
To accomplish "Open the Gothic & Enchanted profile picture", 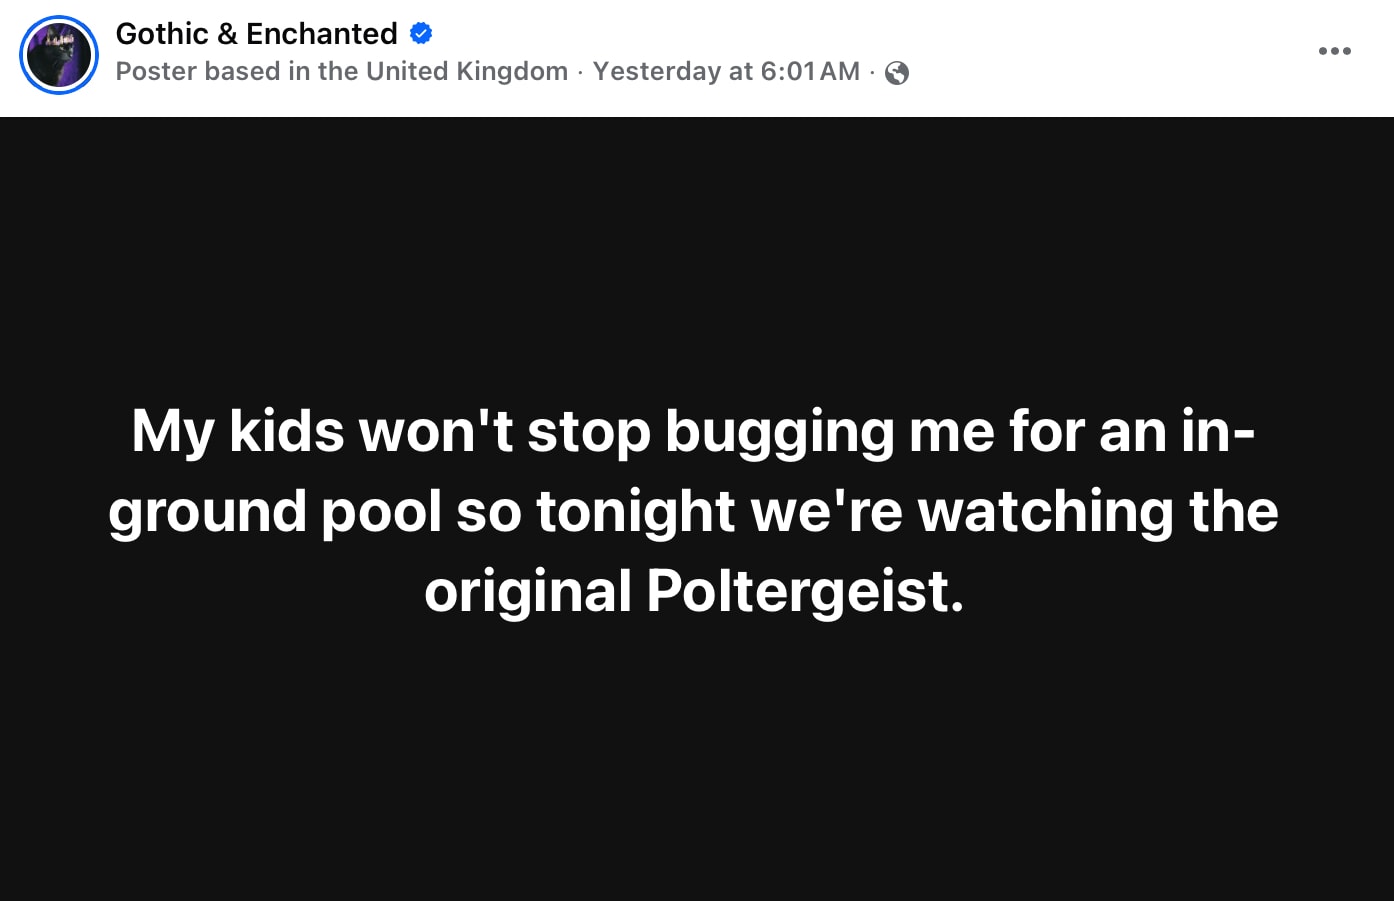I will (x=59, y=55).
